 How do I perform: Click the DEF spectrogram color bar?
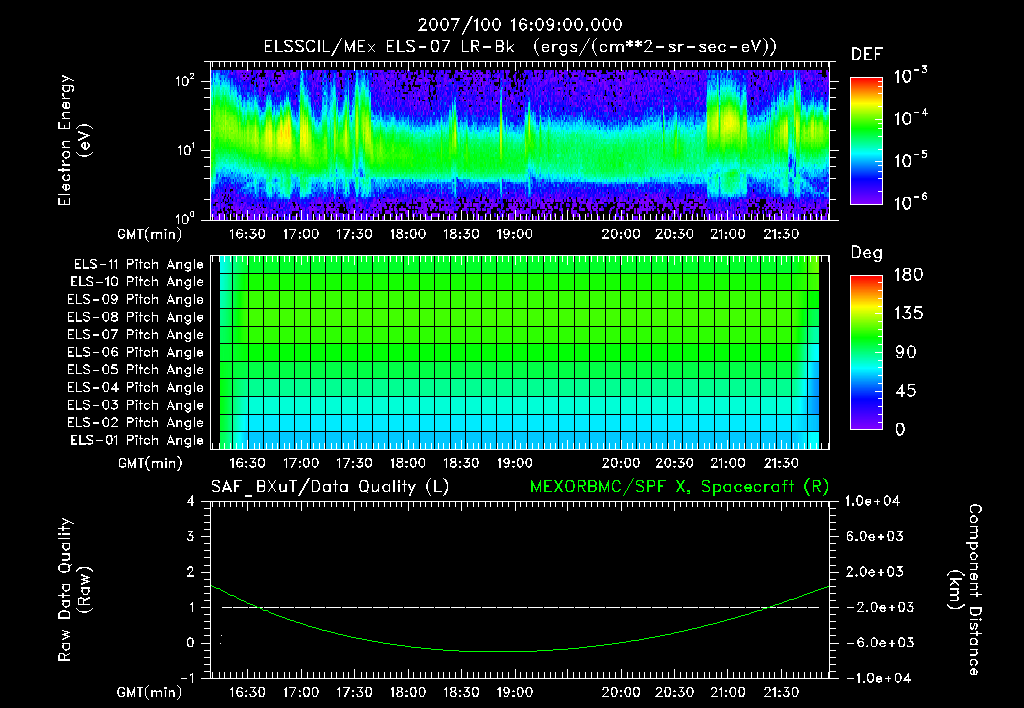point(866,141)
